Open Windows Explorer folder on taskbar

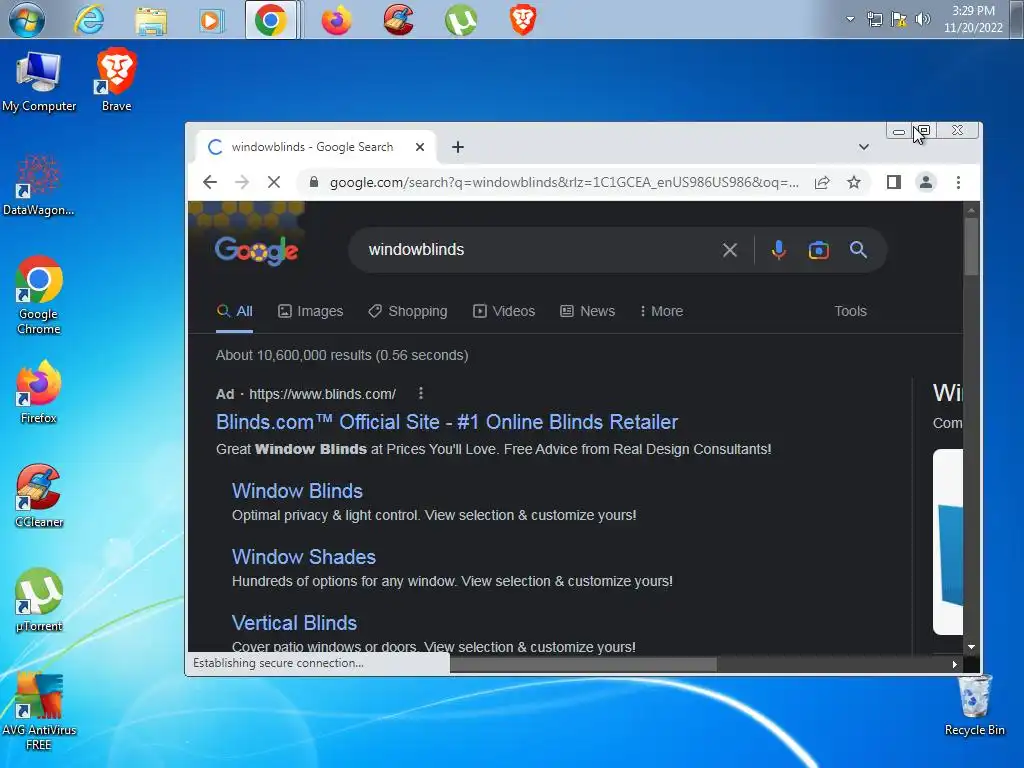[x=151, y=20]
